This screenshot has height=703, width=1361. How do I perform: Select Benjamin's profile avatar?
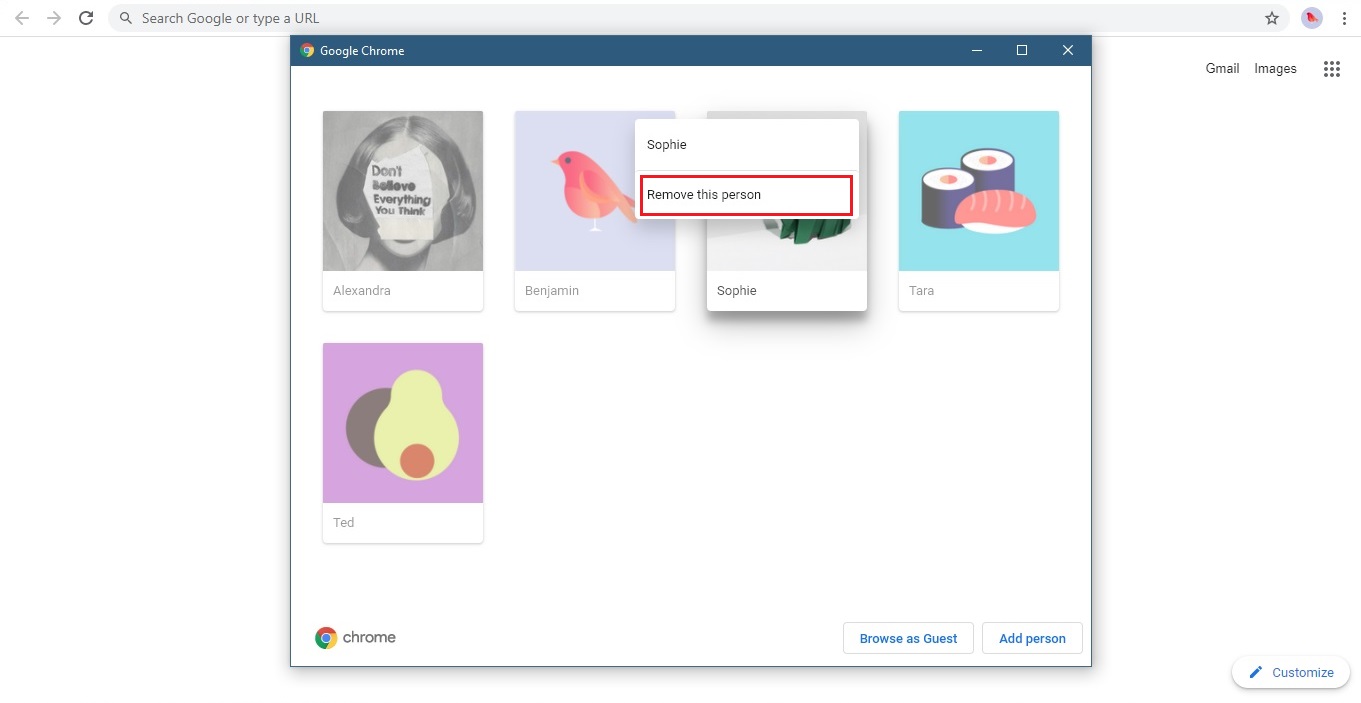(x=594, y=190)
